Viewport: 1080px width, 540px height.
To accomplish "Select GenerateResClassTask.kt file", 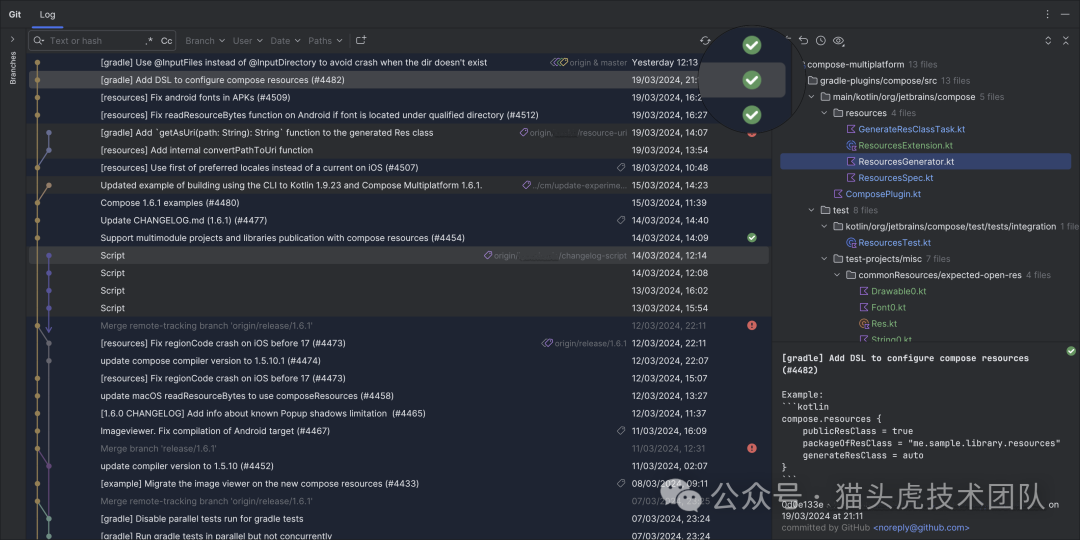I will point(911,129).
